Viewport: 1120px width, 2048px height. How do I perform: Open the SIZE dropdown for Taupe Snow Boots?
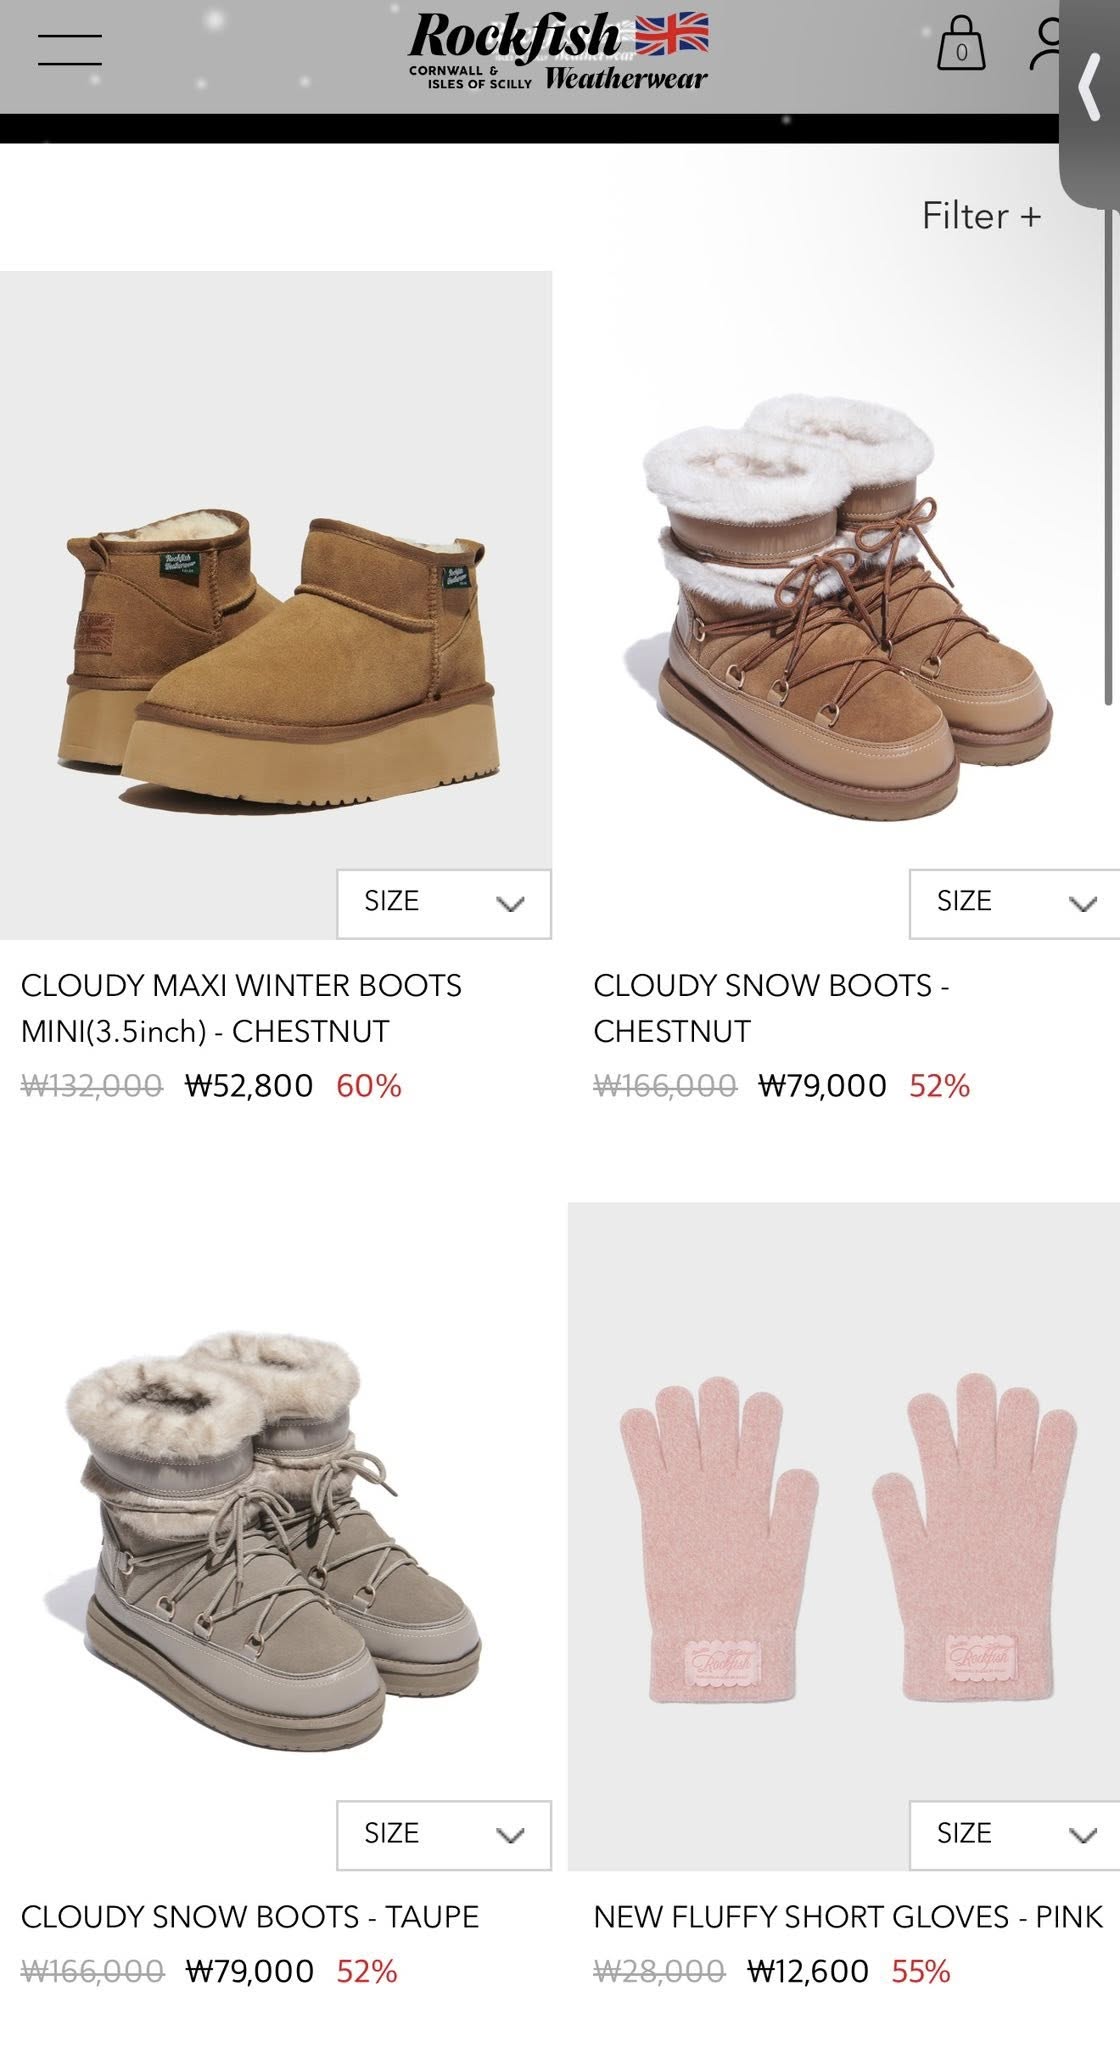444,1835
